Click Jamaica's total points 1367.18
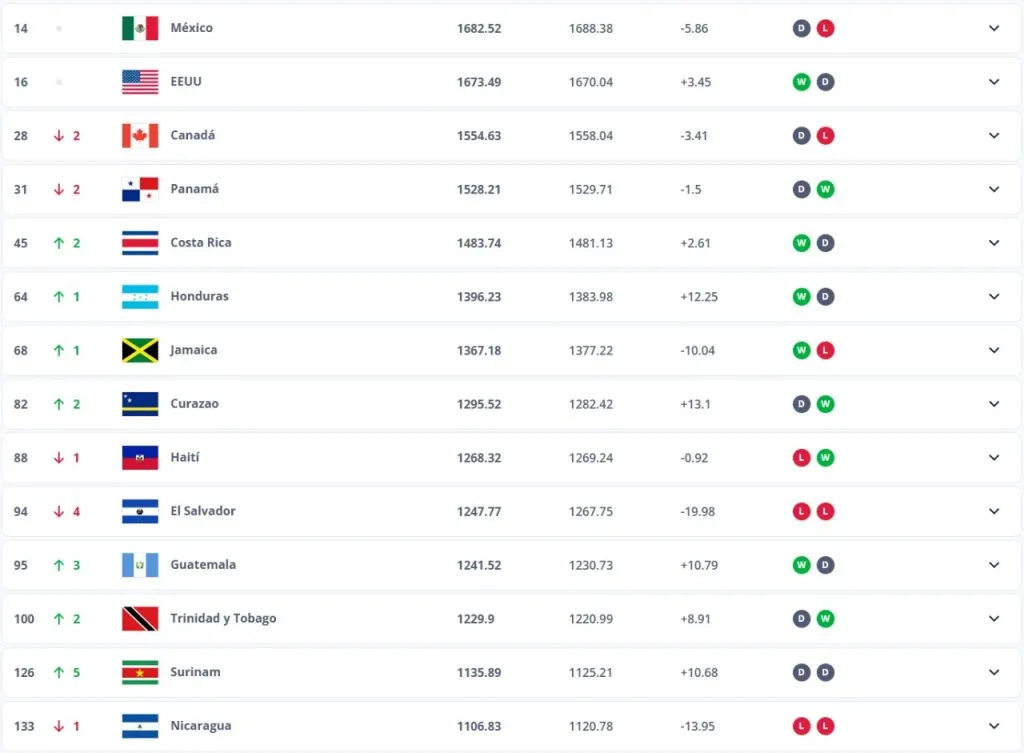 point(479,350)
